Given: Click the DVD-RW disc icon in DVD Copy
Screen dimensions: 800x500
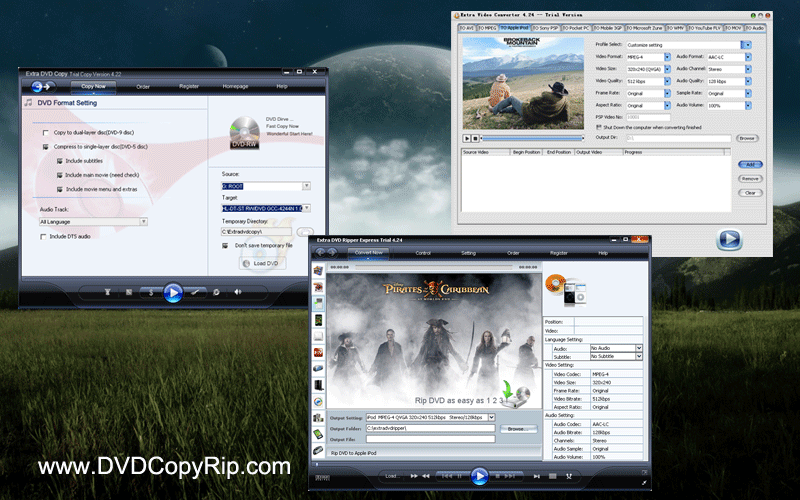Looking at the screenshot, I should click(x=244, y=133).
